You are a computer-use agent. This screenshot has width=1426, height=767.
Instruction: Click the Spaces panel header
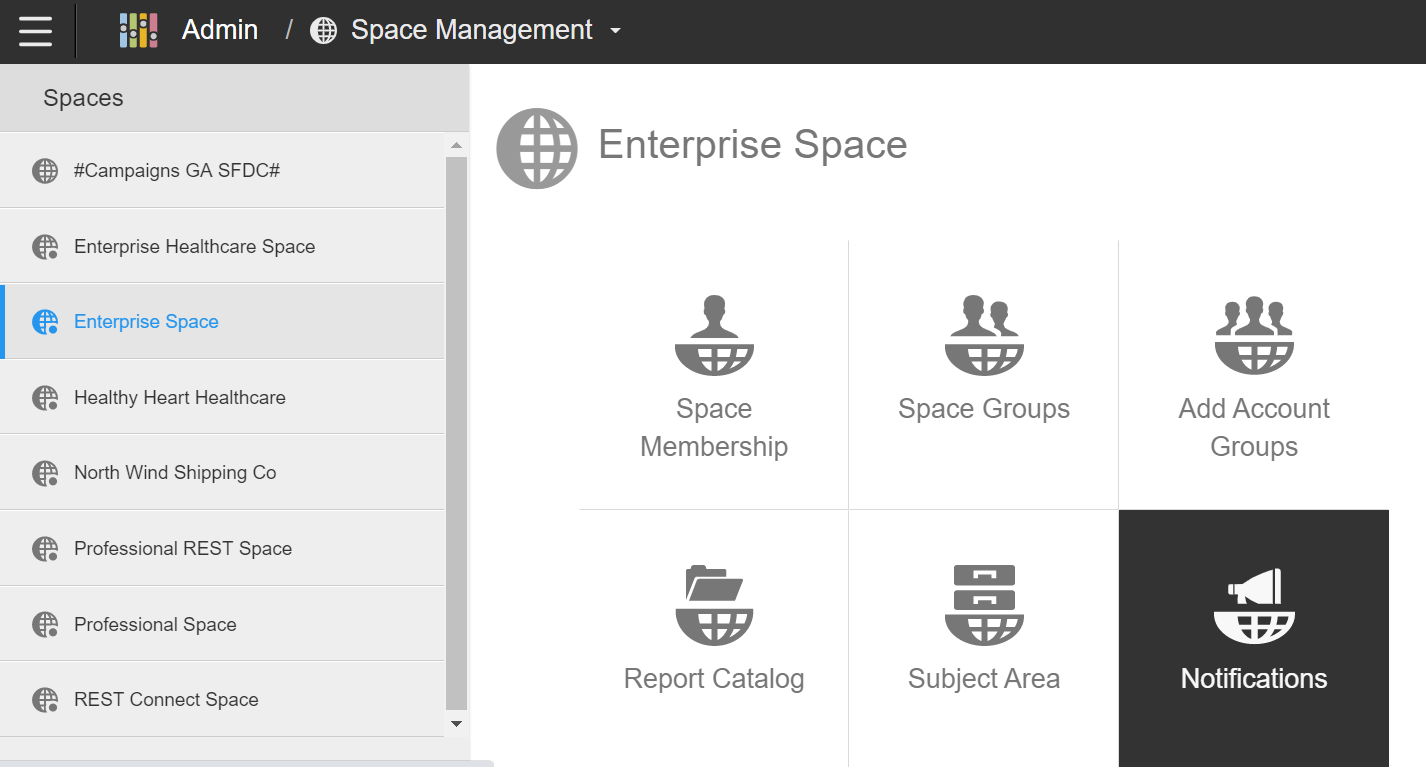pyautogui.click(x=234, y=98)
